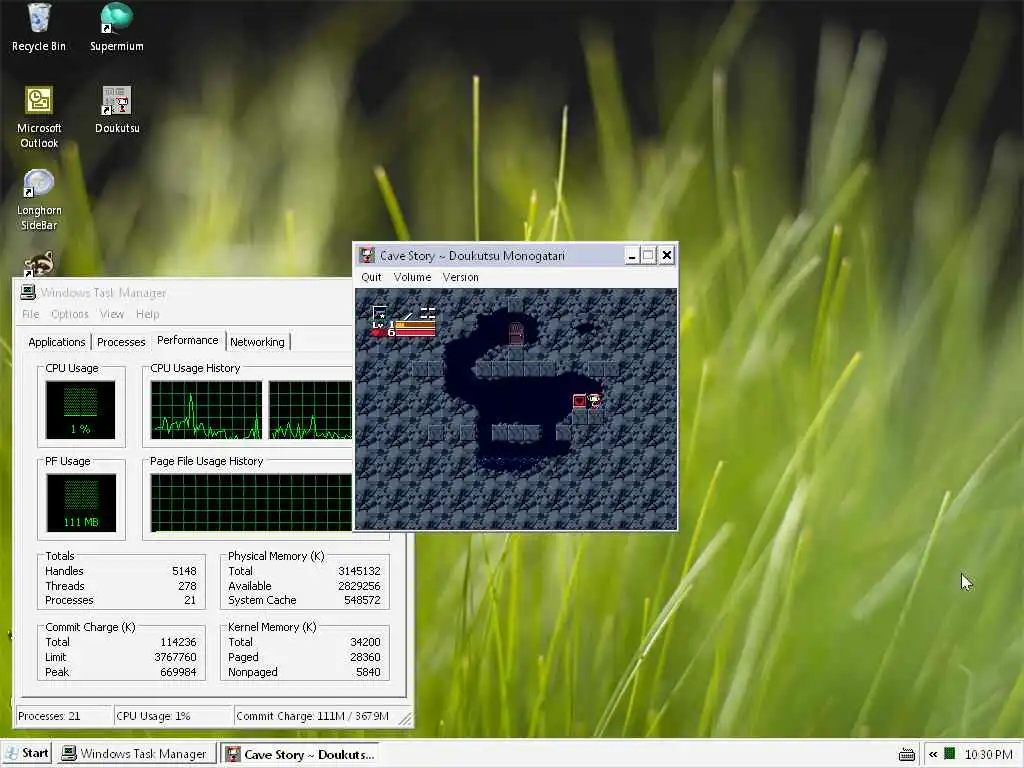The height and width of the screenshot is (768, 1024).
Task: Click Commit Charge Limit 3767760
Action: (x=175, y=657)
